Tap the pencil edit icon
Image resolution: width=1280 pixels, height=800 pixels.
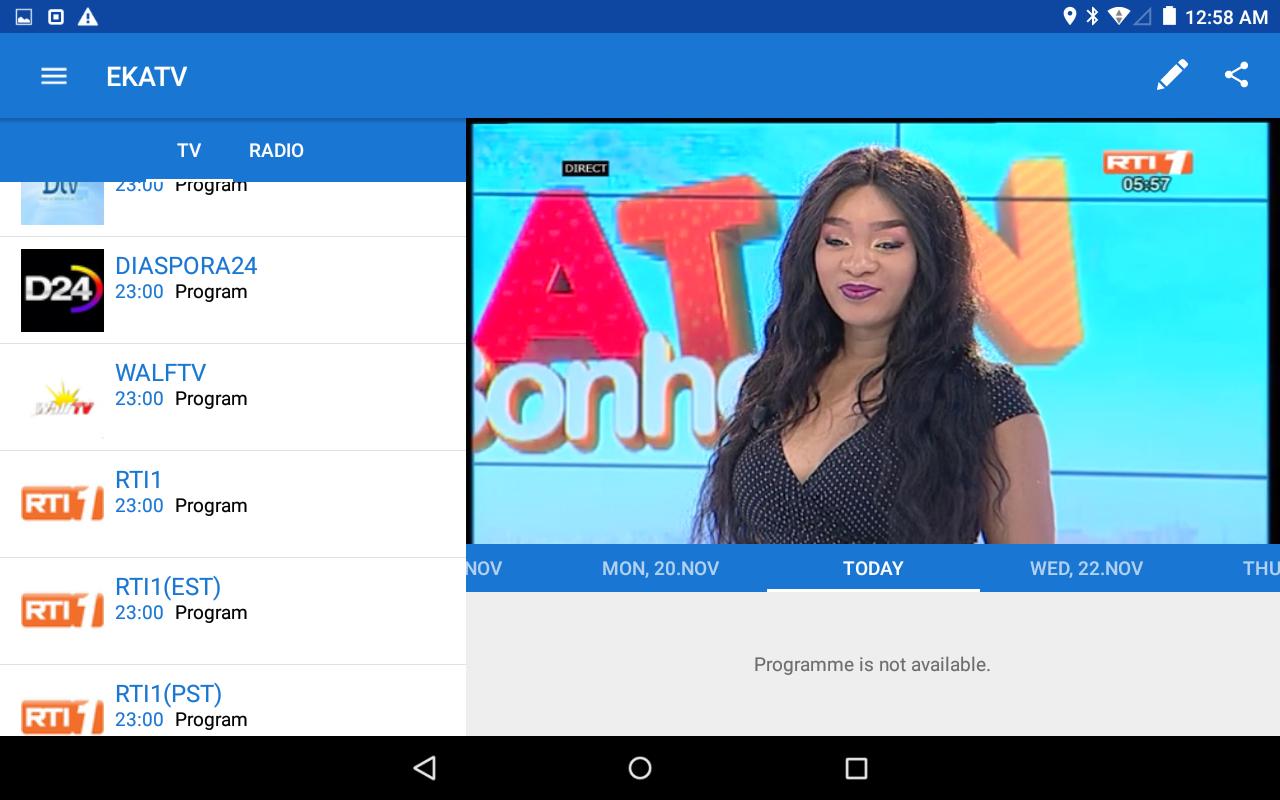pos(1172,75)
